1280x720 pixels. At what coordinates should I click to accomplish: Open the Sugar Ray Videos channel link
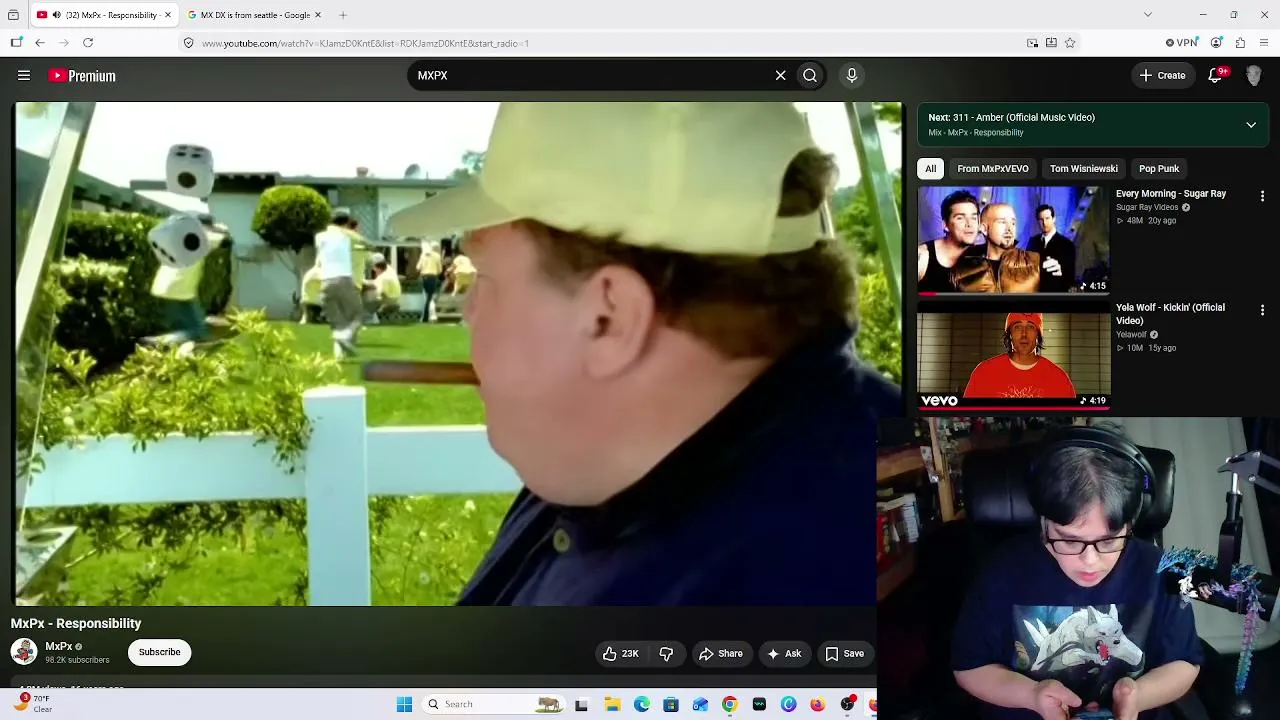tap(1147, 207)
